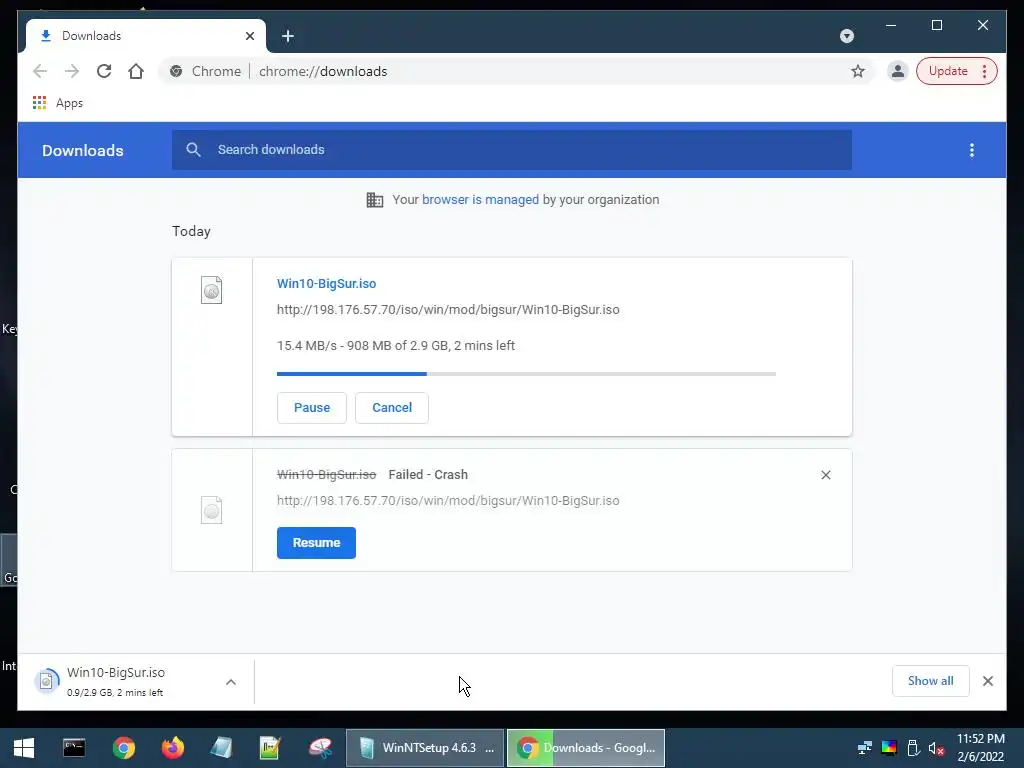Open the user profile avatar
The height and width of the screenshot is (768, 1024).
click(898, 71)
